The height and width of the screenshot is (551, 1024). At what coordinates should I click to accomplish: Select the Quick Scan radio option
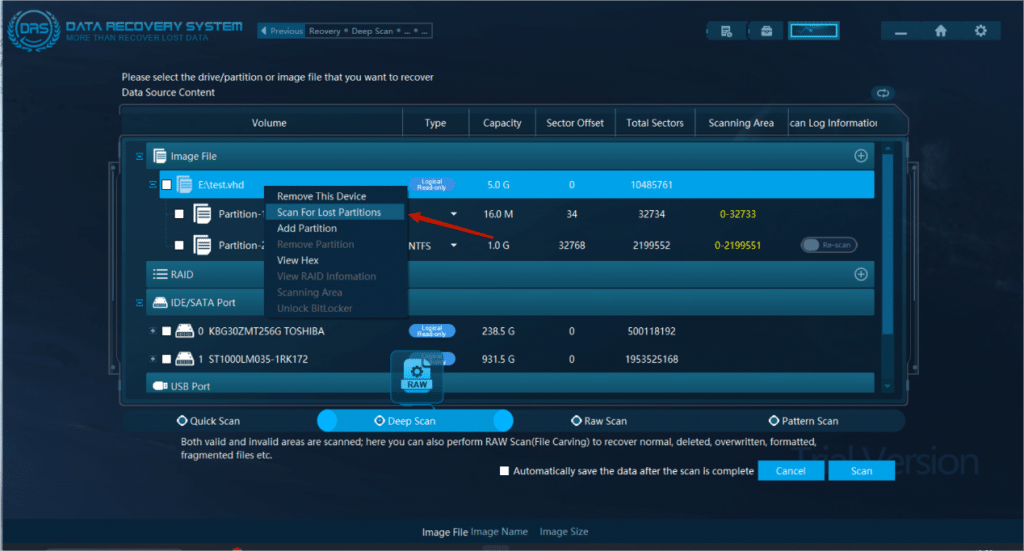pyautogui.click(x=182, y=421)
